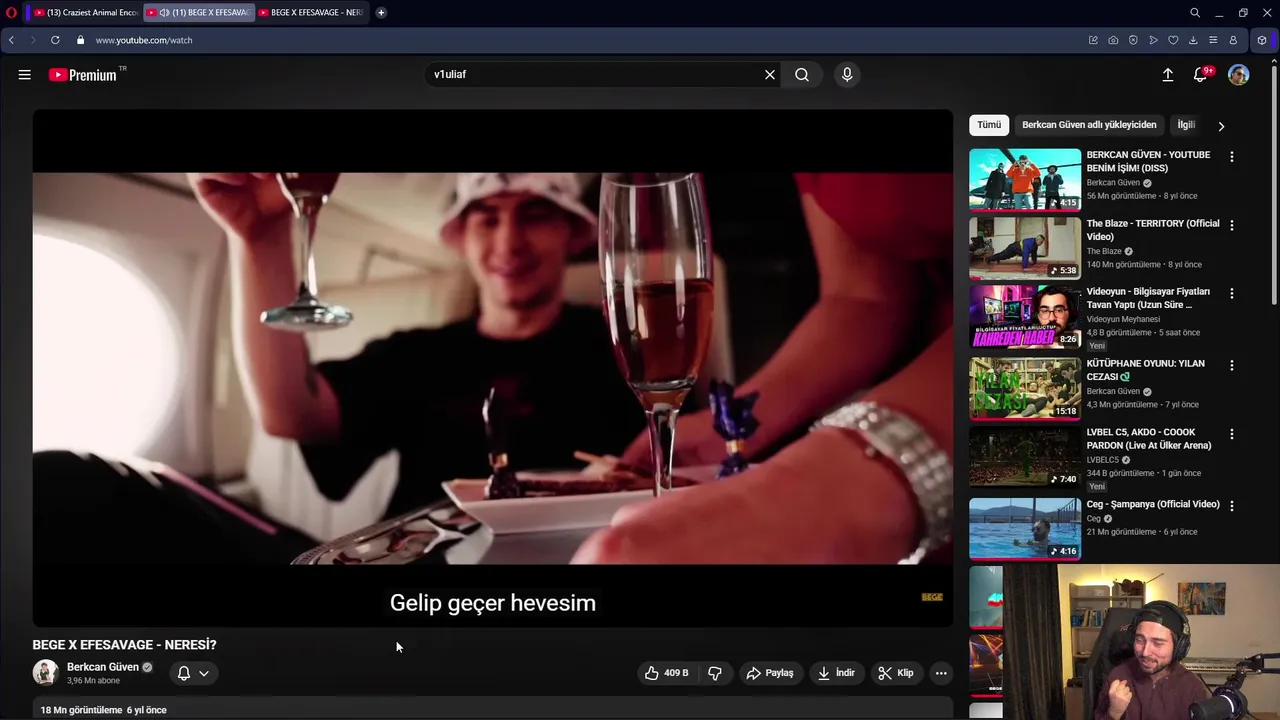Open the Berkcan Güven channel avatar

[x=45, y=673]
